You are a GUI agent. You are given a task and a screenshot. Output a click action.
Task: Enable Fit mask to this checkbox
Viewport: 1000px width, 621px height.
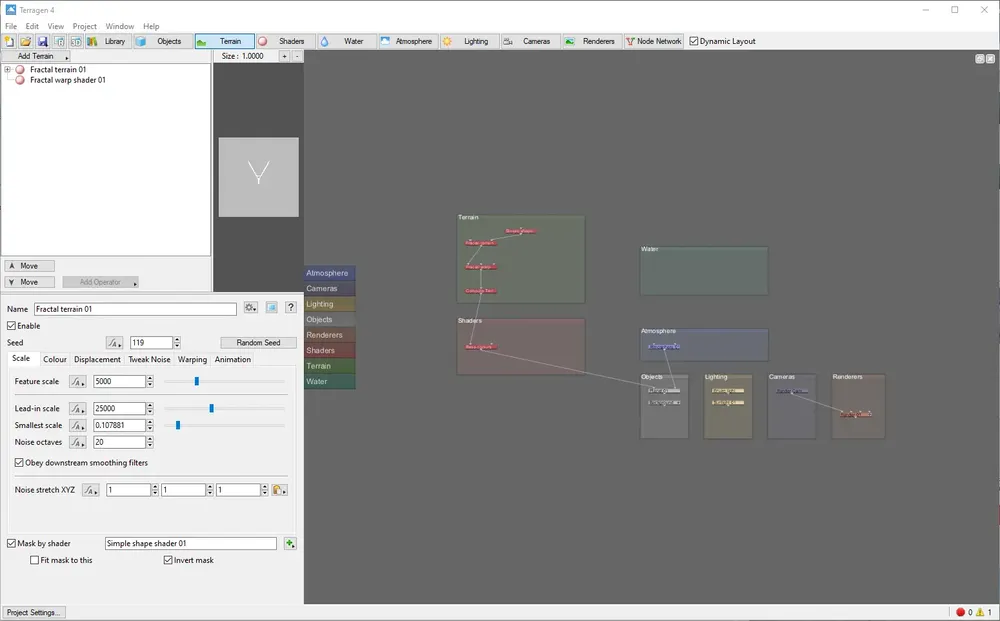[34, 560]
